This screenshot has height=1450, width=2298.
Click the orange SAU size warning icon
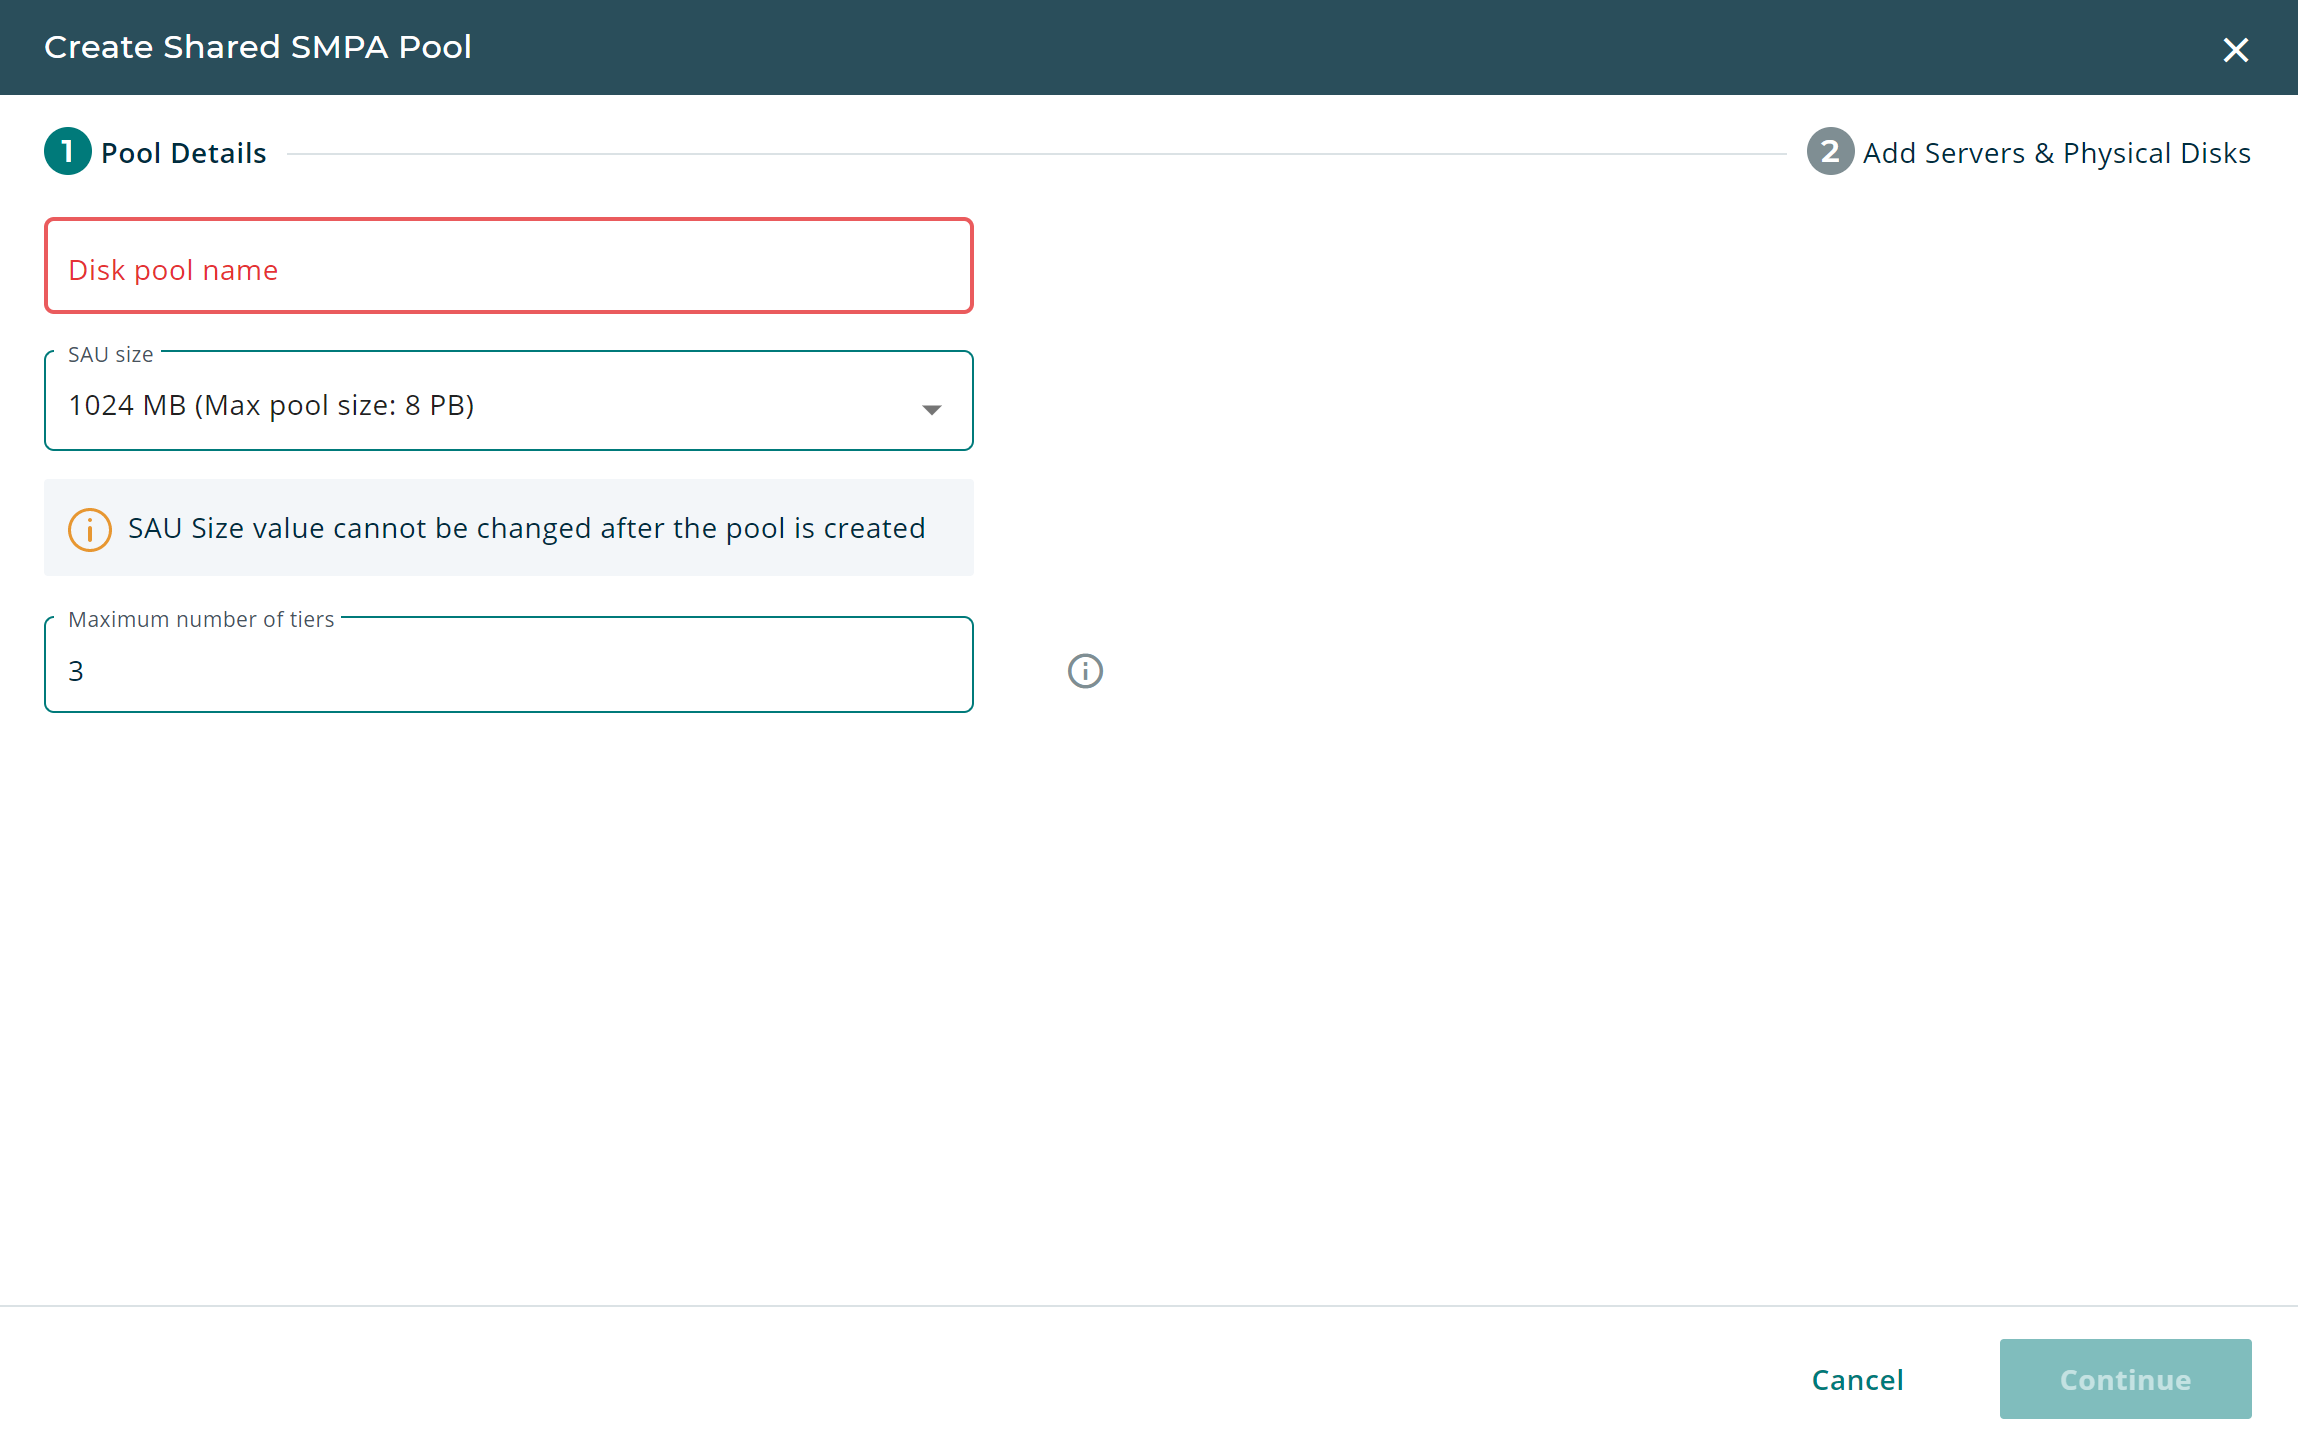point(90,529)
